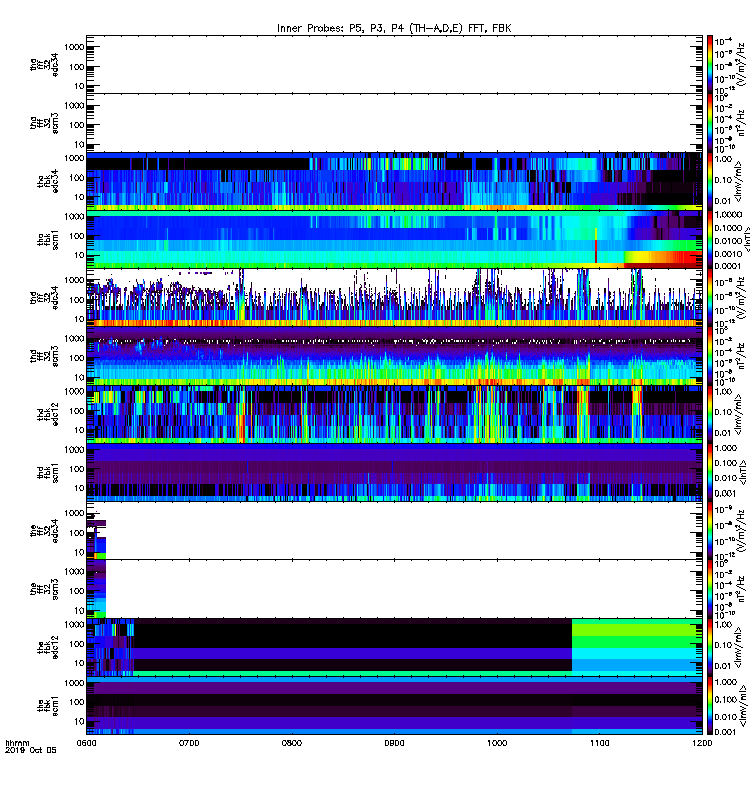Click the <|nT|> unit label beside thd fbk scm1
The width and height of the screenshot is (750, 800).
743,471
